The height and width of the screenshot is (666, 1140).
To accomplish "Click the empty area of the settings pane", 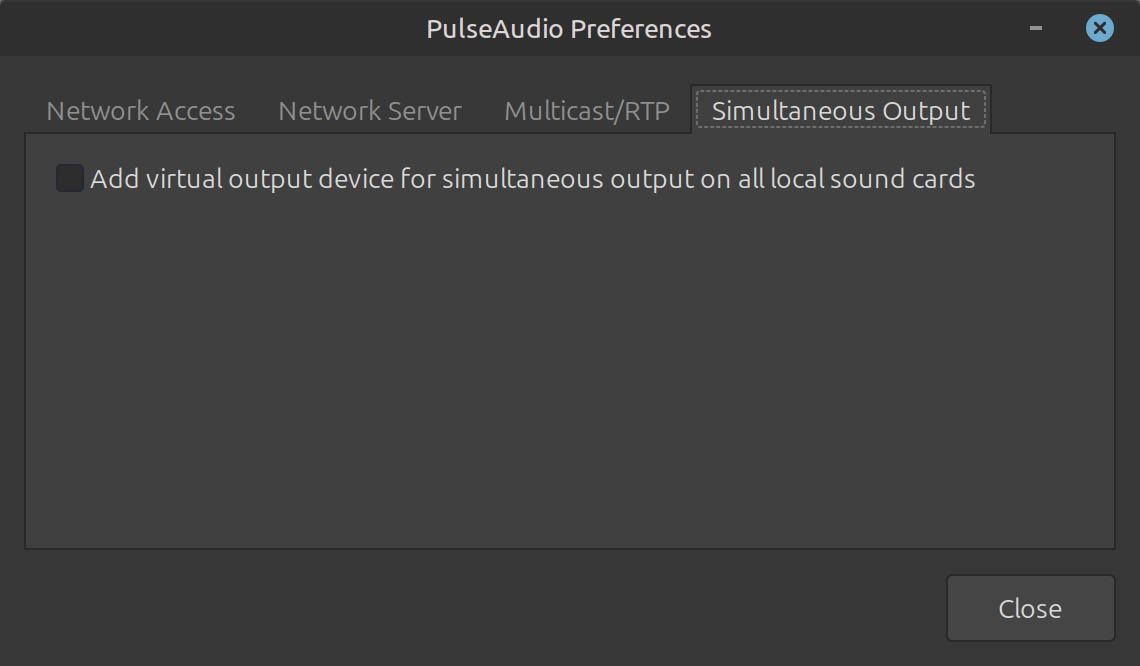I will point(568,380).
